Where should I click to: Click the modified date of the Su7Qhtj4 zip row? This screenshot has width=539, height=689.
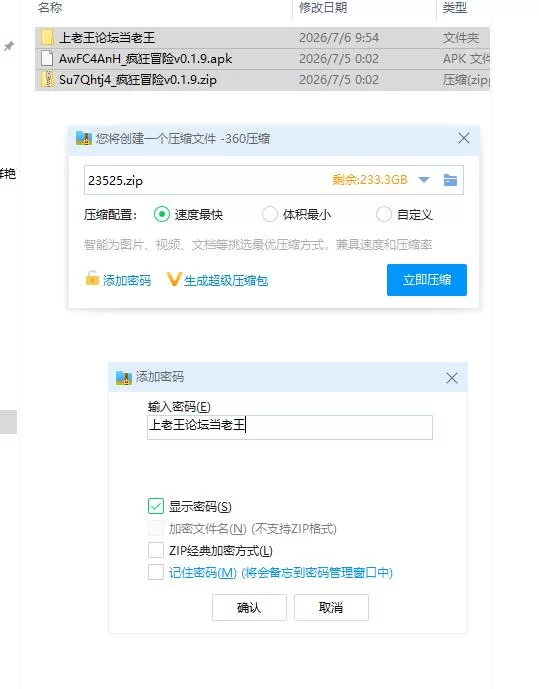point(339,80)
